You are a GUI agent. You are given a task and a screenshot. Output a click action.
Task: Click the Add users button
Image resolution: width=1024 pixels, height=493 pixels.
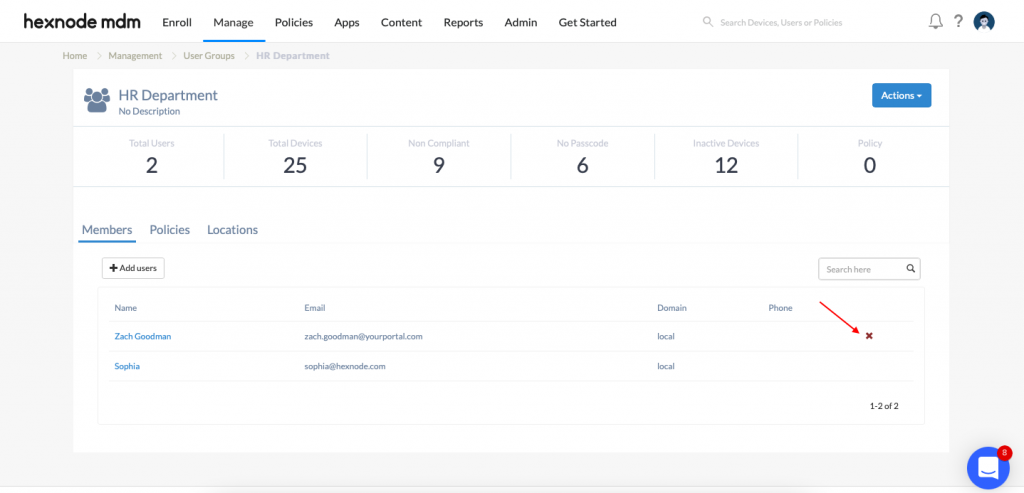pyautogui.click(x=133, y=268)
